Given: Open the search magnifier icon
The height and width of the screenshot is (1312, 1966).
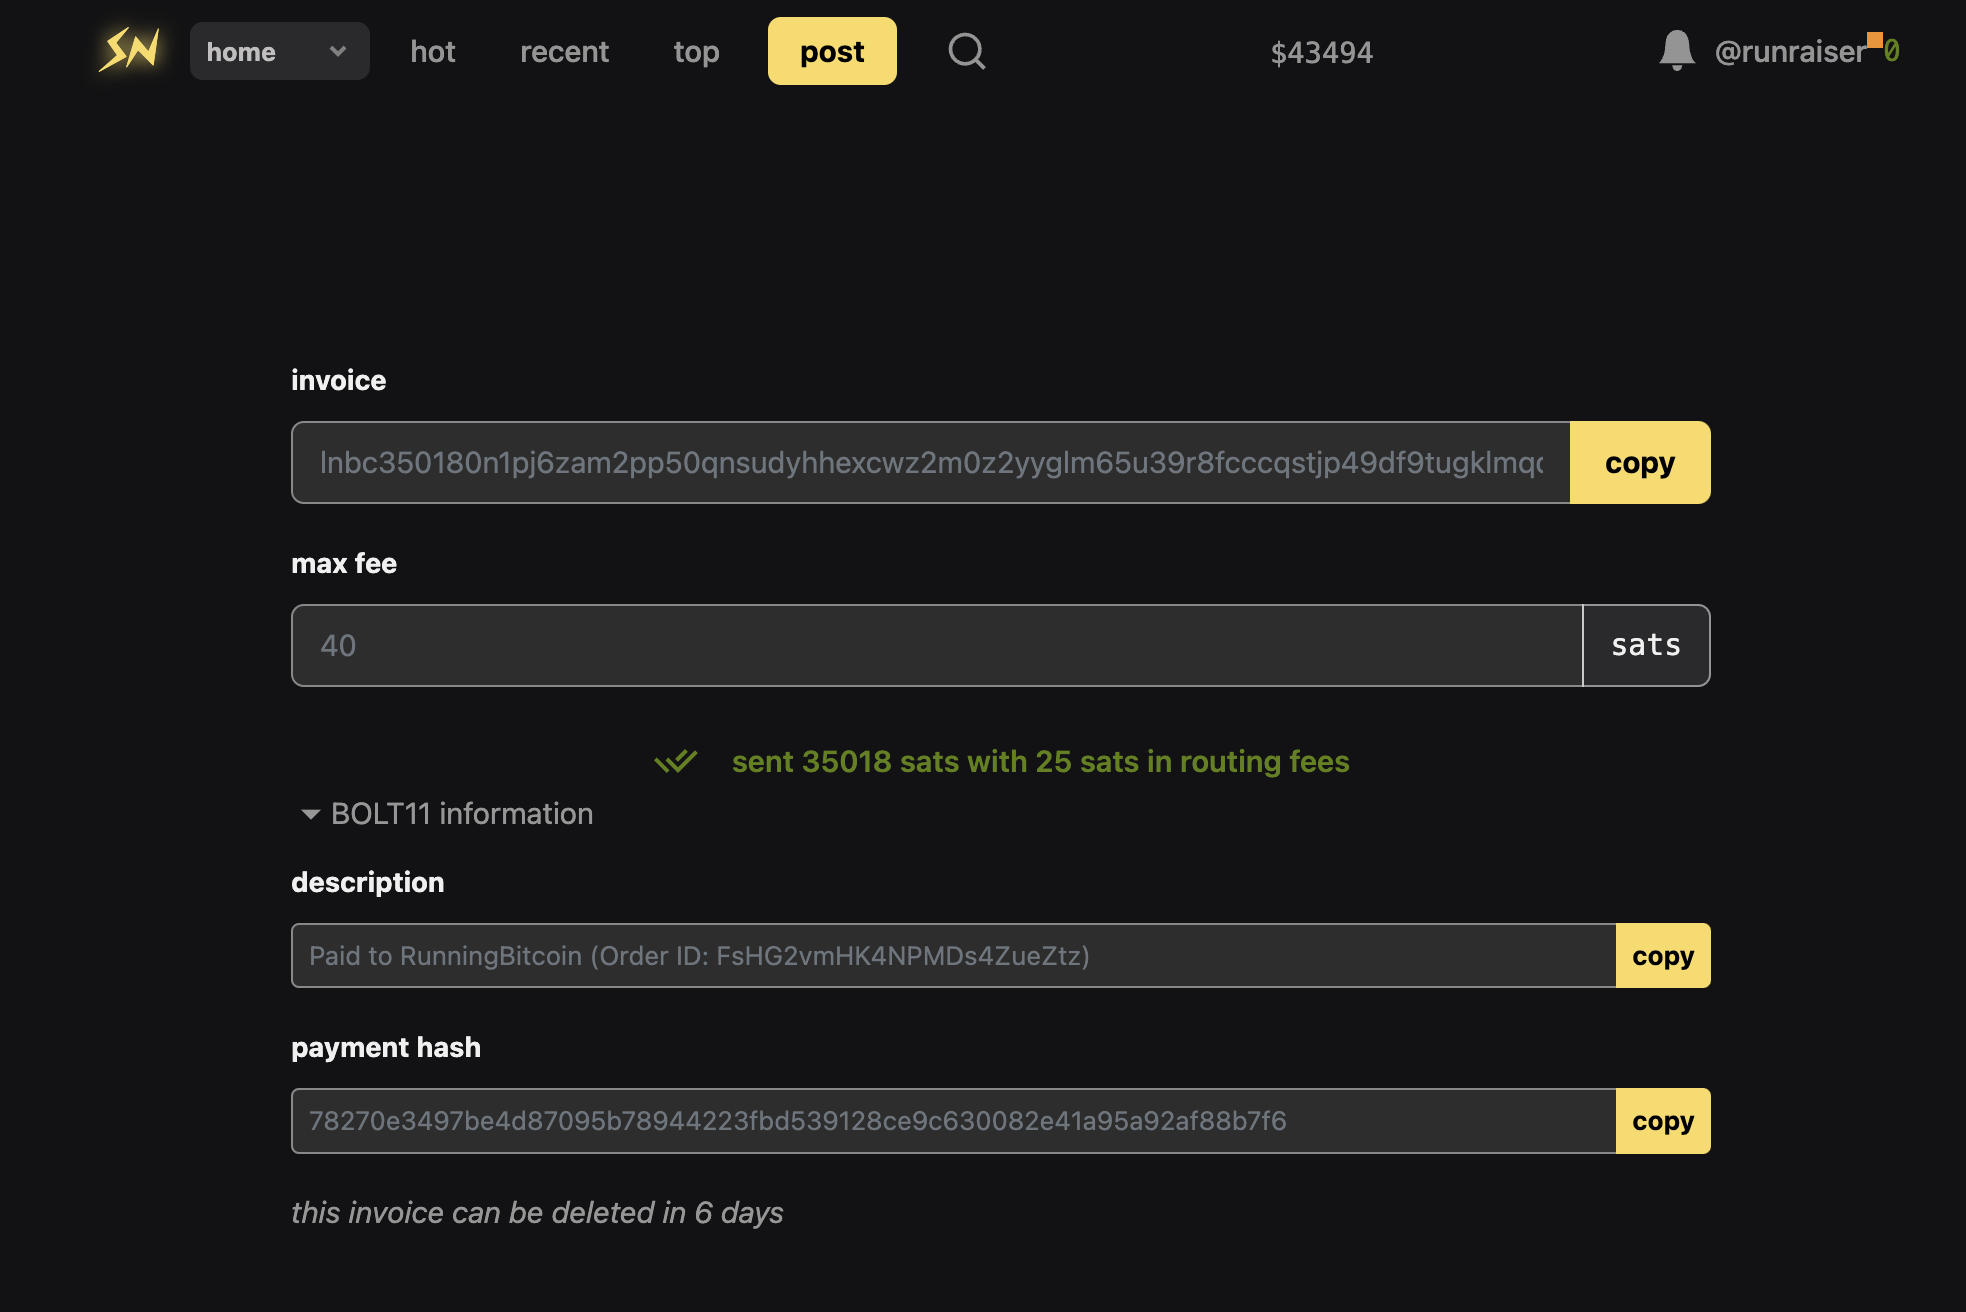Looking at the screenshot, I should pos(966,51).
